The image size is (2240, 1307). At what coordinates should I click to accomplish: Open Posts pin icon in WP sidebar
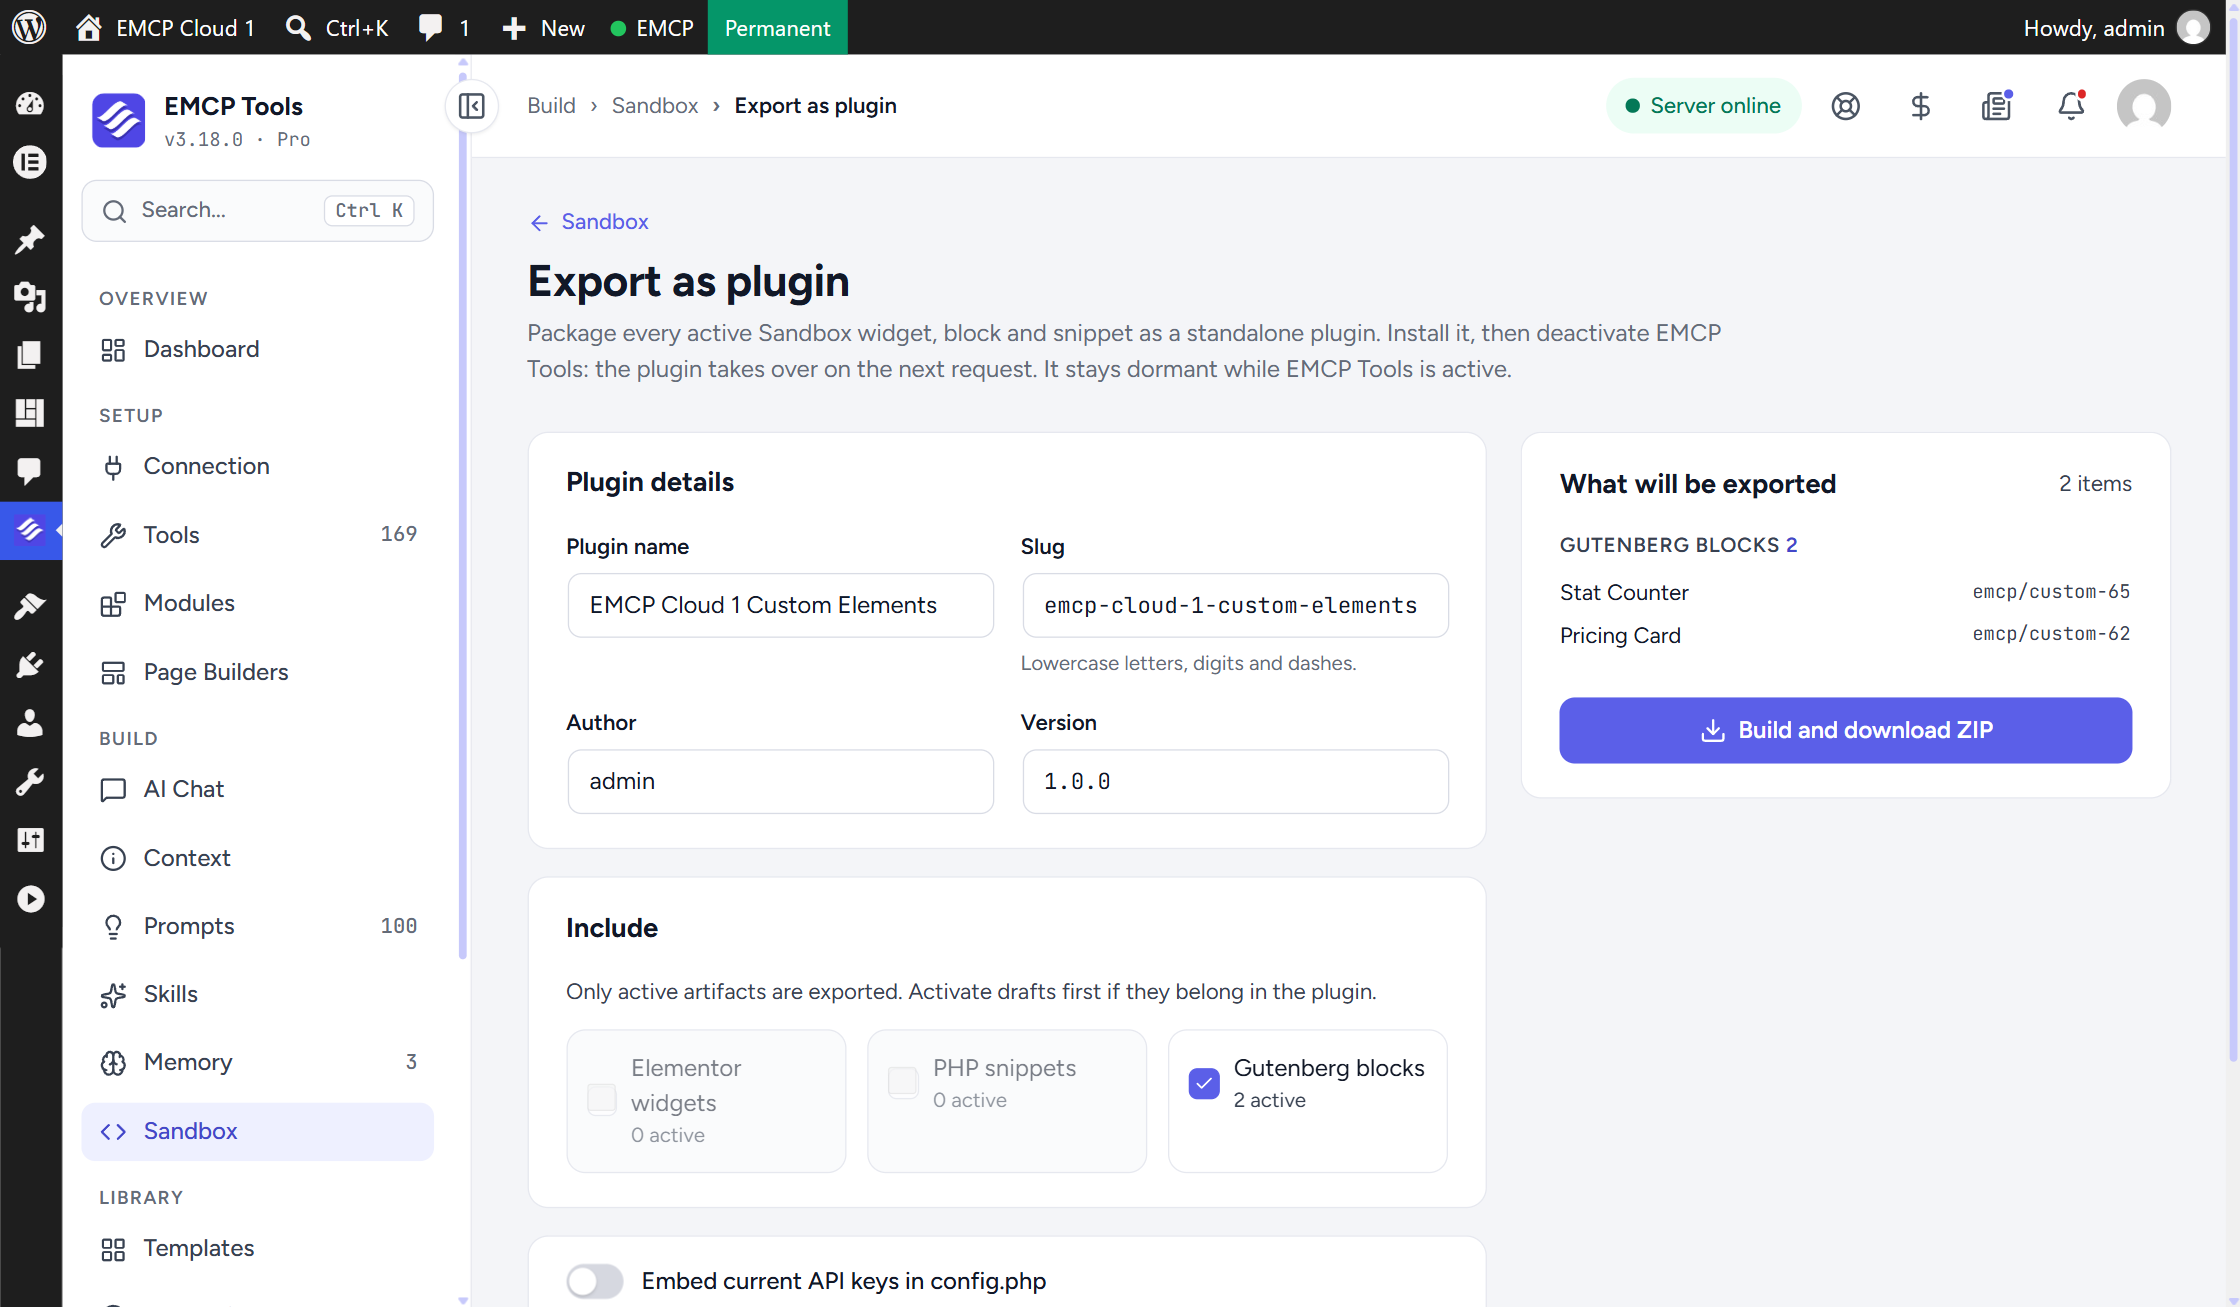coord(30,239)
